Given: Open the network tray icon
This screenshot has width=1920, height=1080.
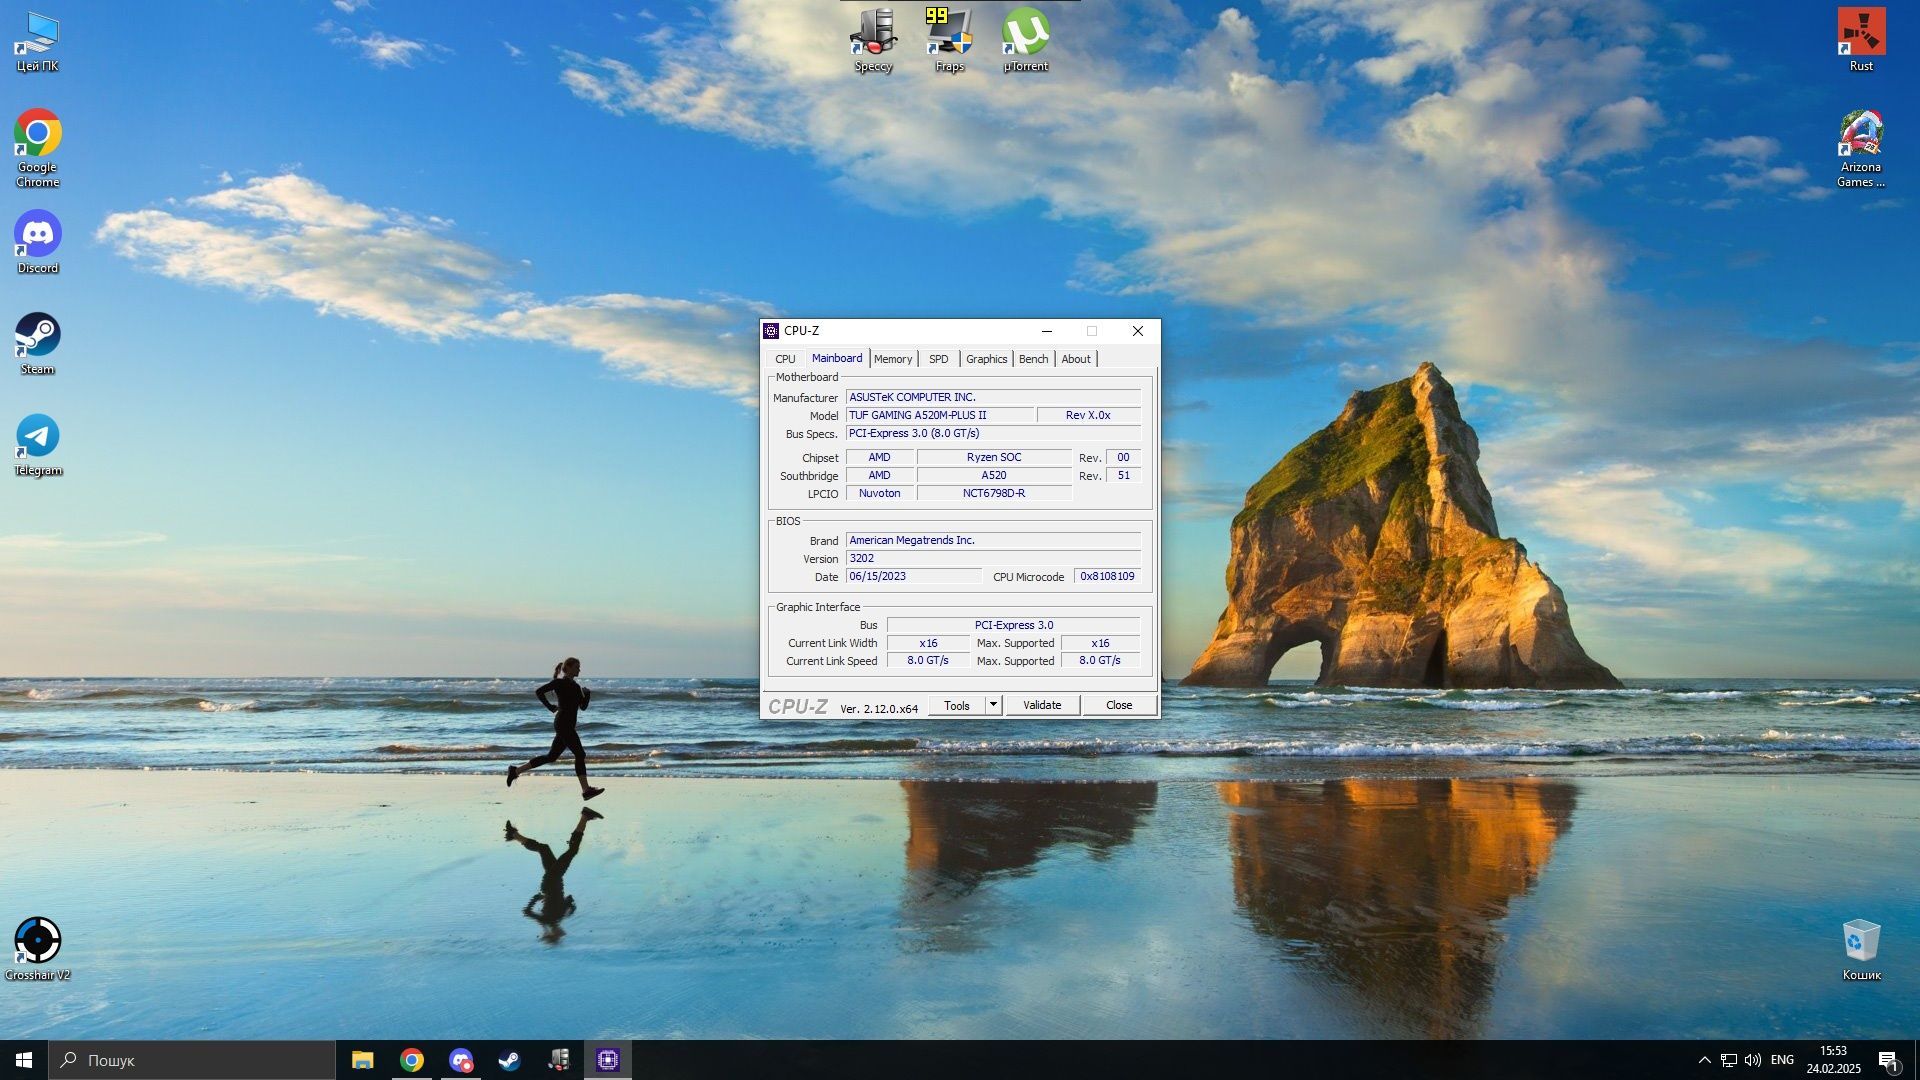Looking at the screenshot, I should click(x=1729, y=1060).
